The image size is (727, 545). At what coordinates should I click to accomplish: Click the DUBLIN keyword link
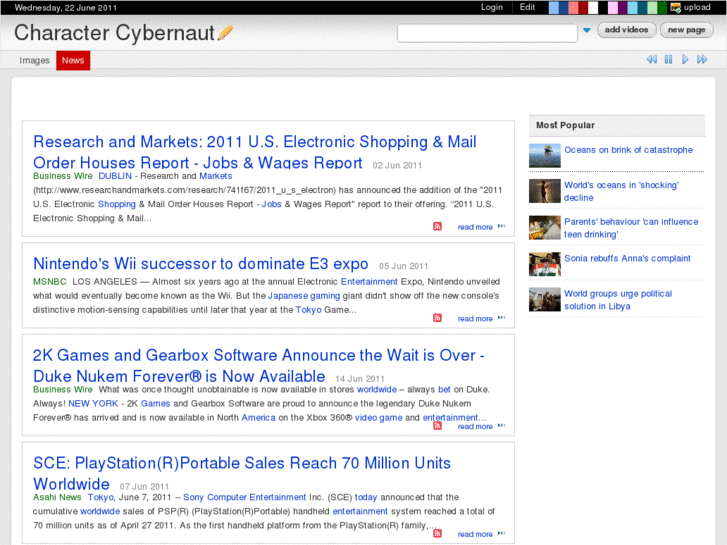coord(115,176)
